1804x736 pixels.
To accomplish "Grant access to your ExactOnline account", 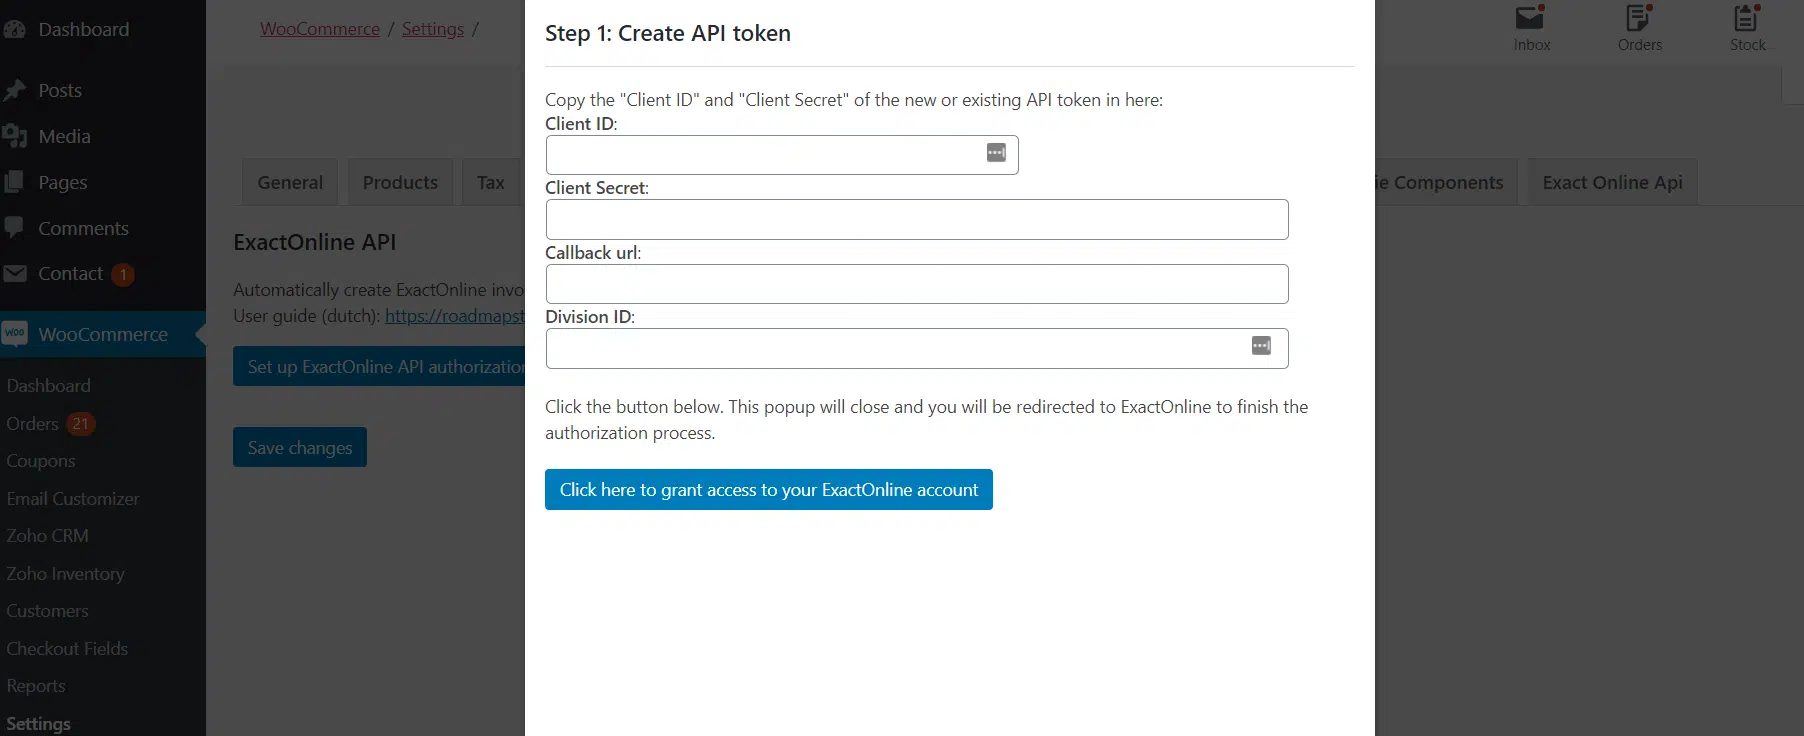I will (768, 490).
